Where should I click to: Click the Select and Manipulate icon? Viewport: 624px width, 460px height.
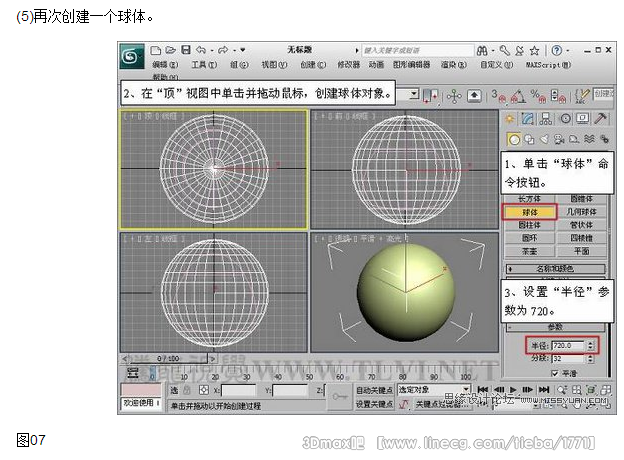click(453, 96)
